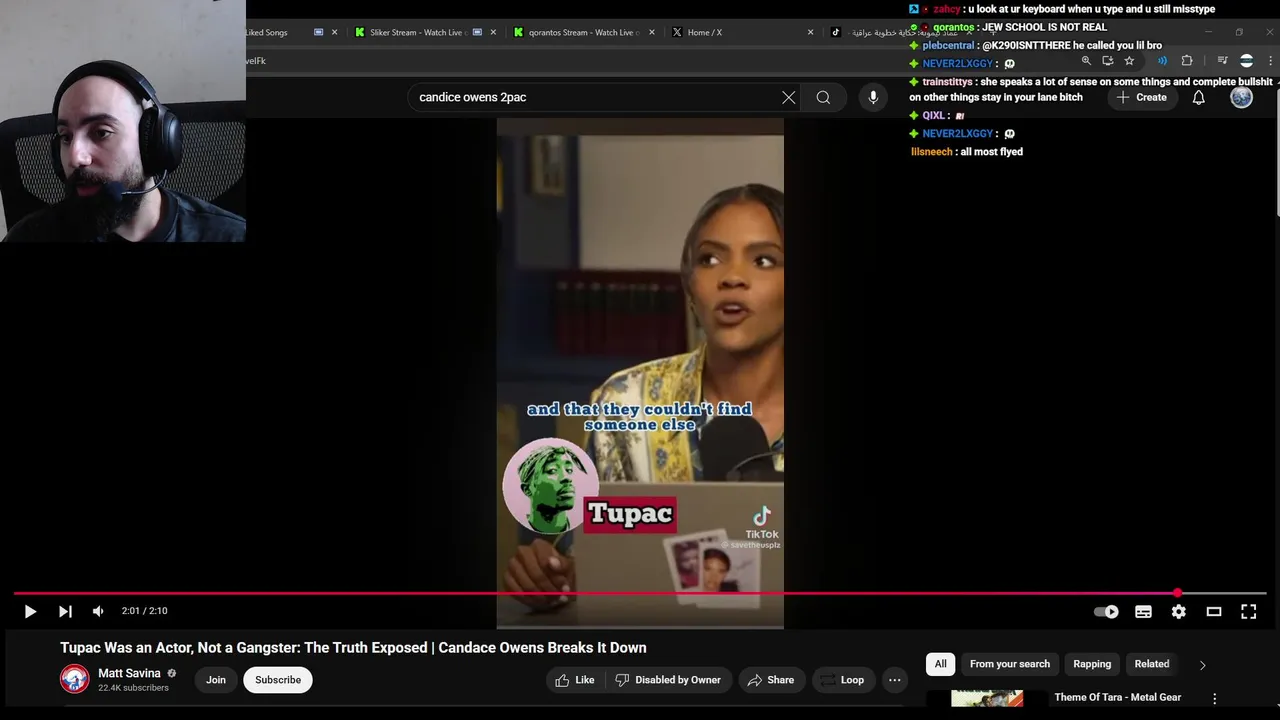Click the install app icon in address bar

1107,61
